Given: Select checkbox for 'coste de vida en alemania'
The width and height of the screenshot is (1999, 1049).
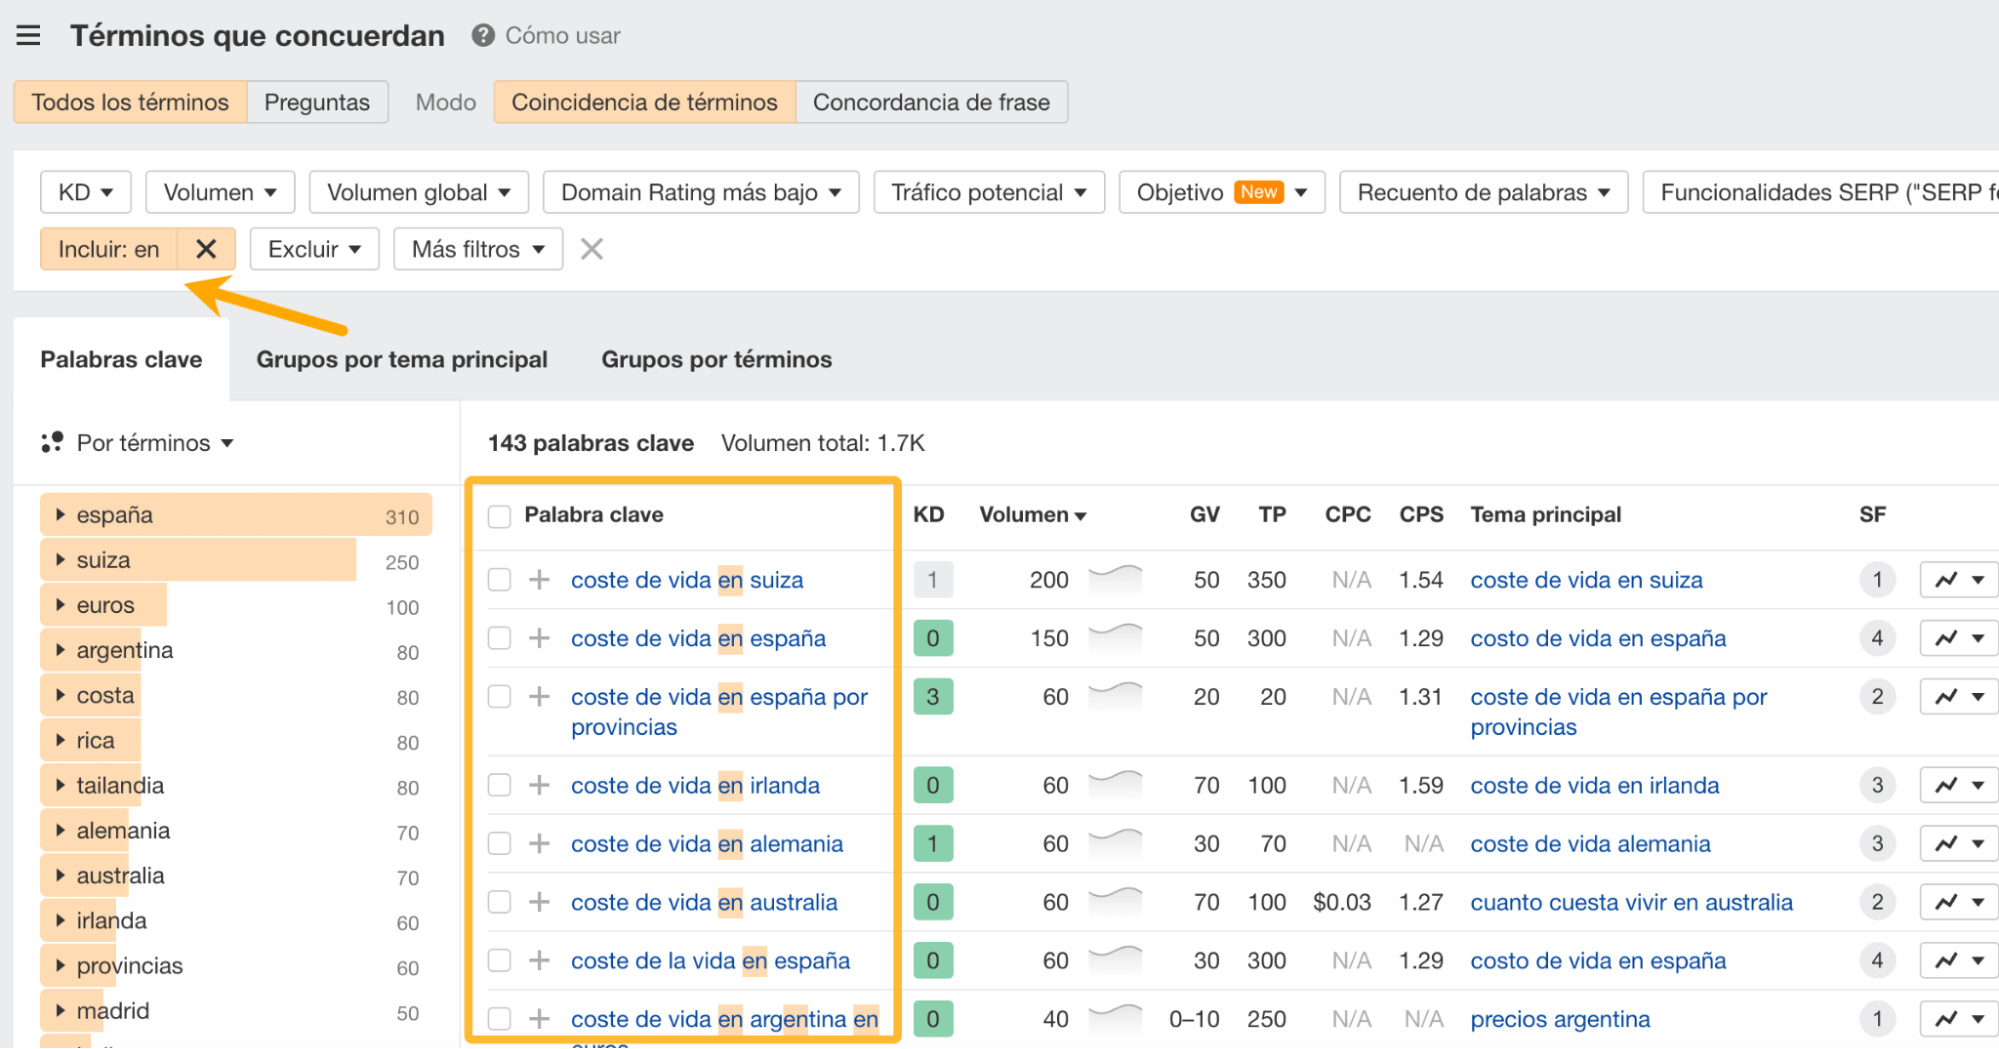Looking at the screenshot, I should click(x=499, y=844).
